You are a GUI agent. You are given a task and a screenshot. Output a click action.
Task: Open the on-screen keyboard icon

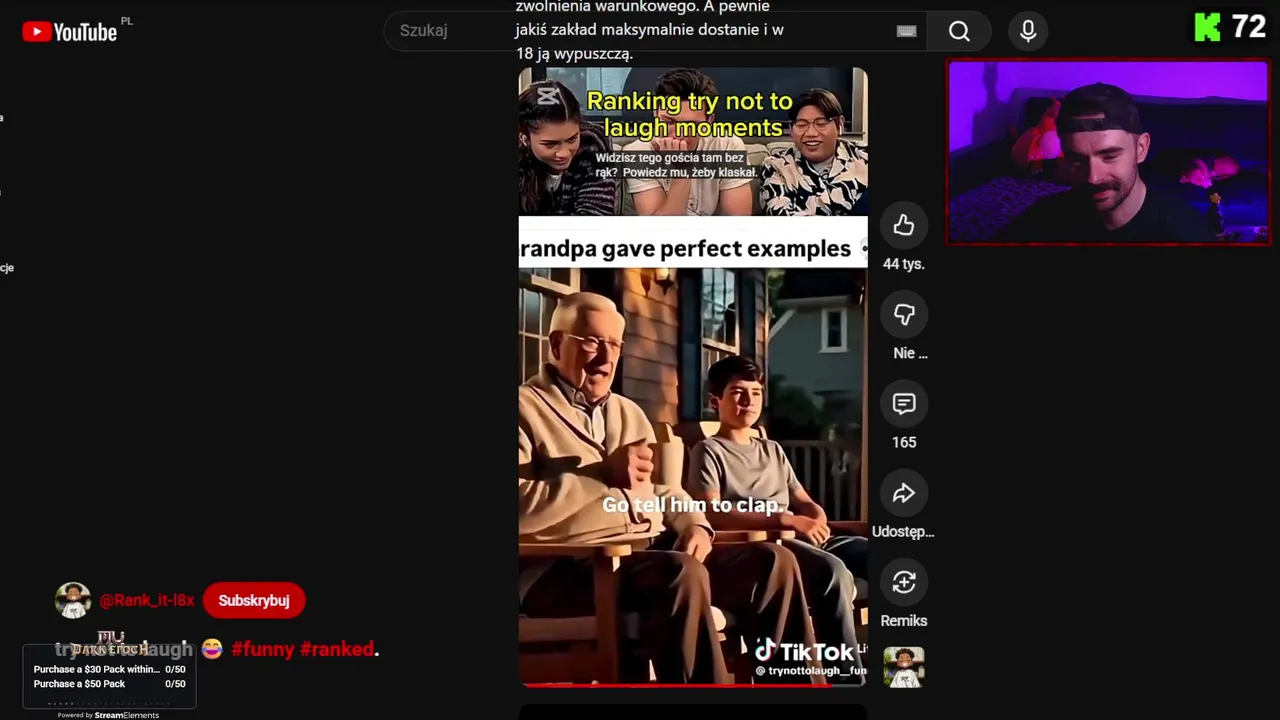click(906, 31)
